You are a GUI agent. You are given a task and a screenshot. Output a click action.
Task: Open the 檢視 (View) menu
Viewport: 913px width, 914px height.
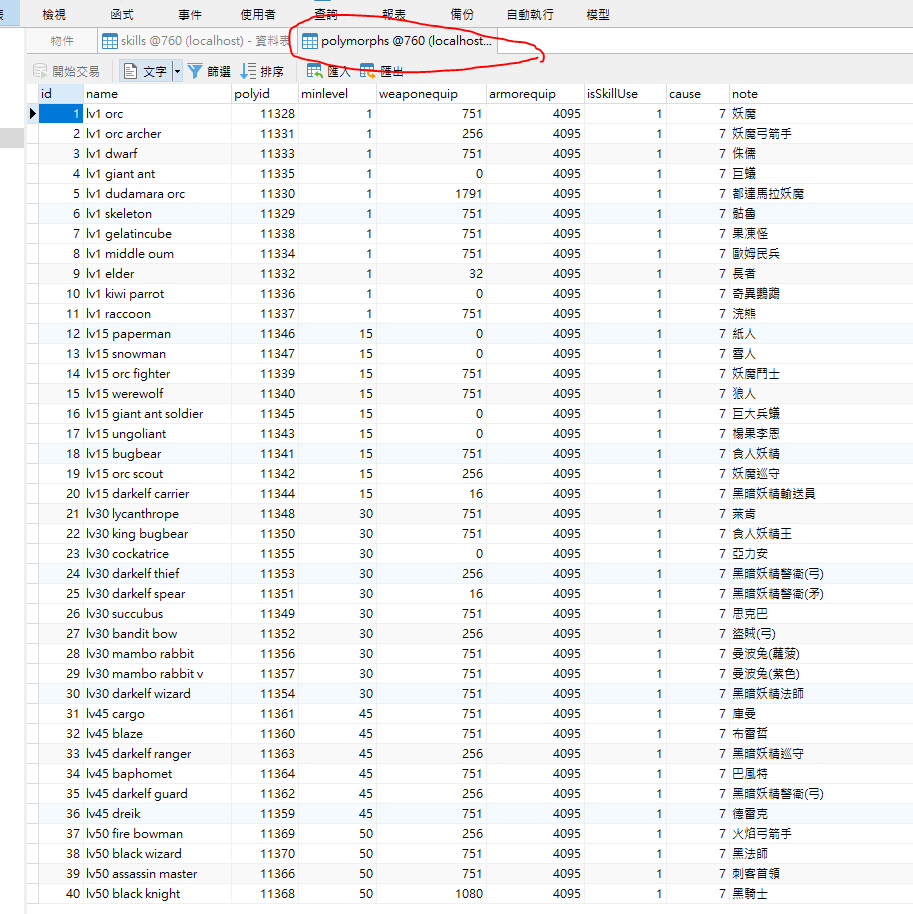(54, 14)
